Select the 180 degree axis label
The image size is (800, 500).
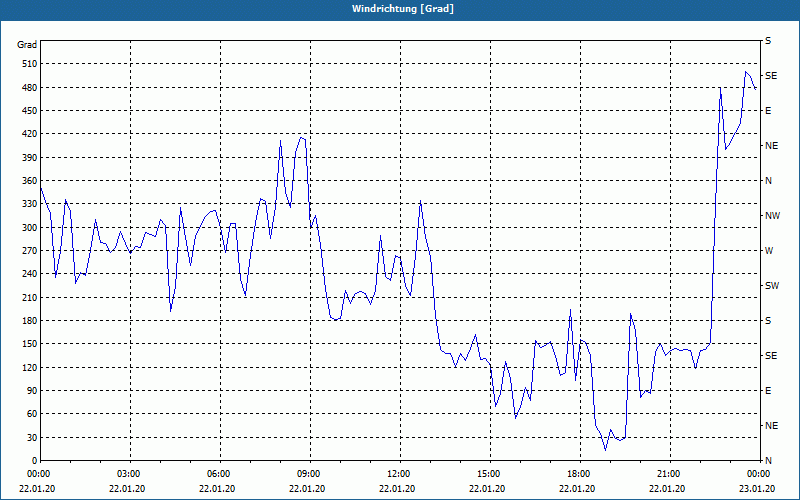point(31,321)
